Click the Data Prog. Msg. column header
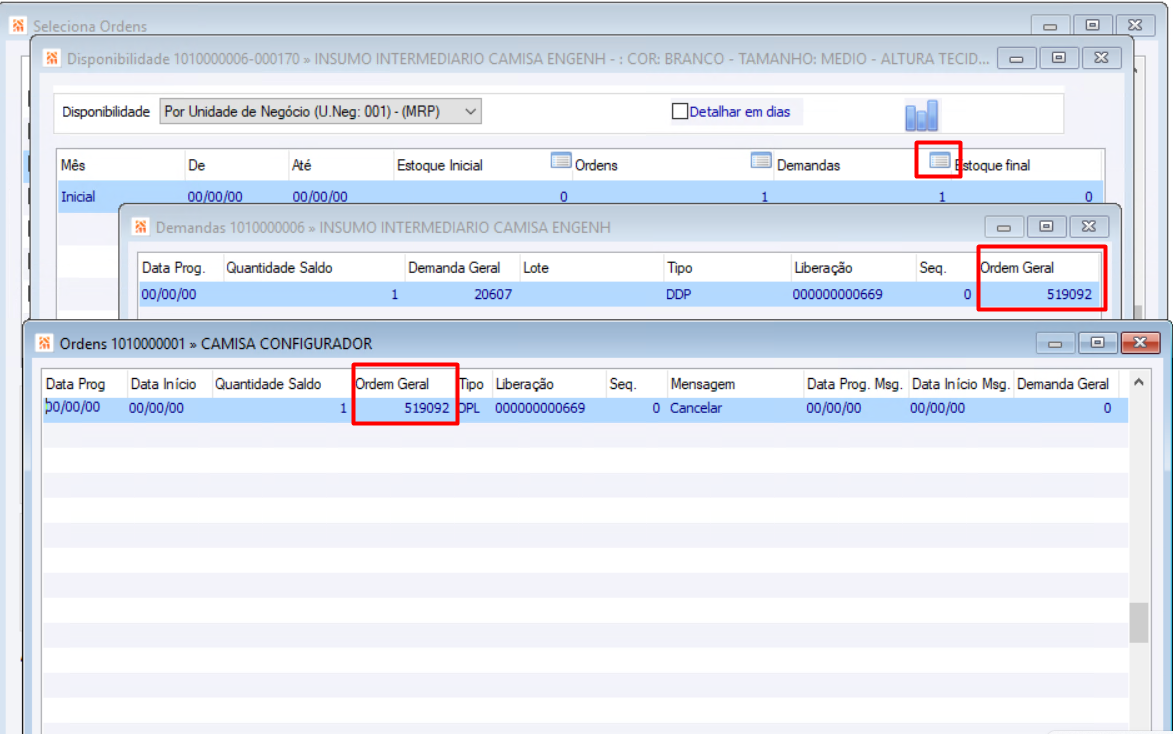Image resolution: width=1173 pixels, height=734 pixels. [x=854, y=384]
